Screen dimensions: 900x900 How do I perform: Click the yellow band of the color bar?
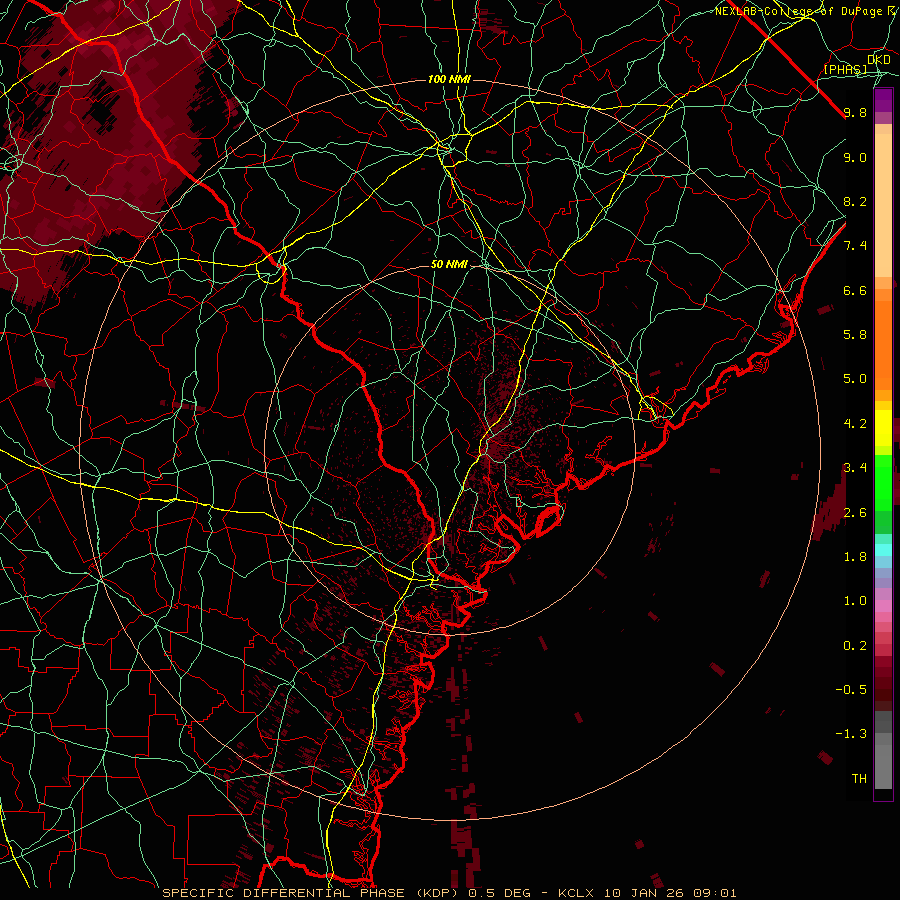883,428
